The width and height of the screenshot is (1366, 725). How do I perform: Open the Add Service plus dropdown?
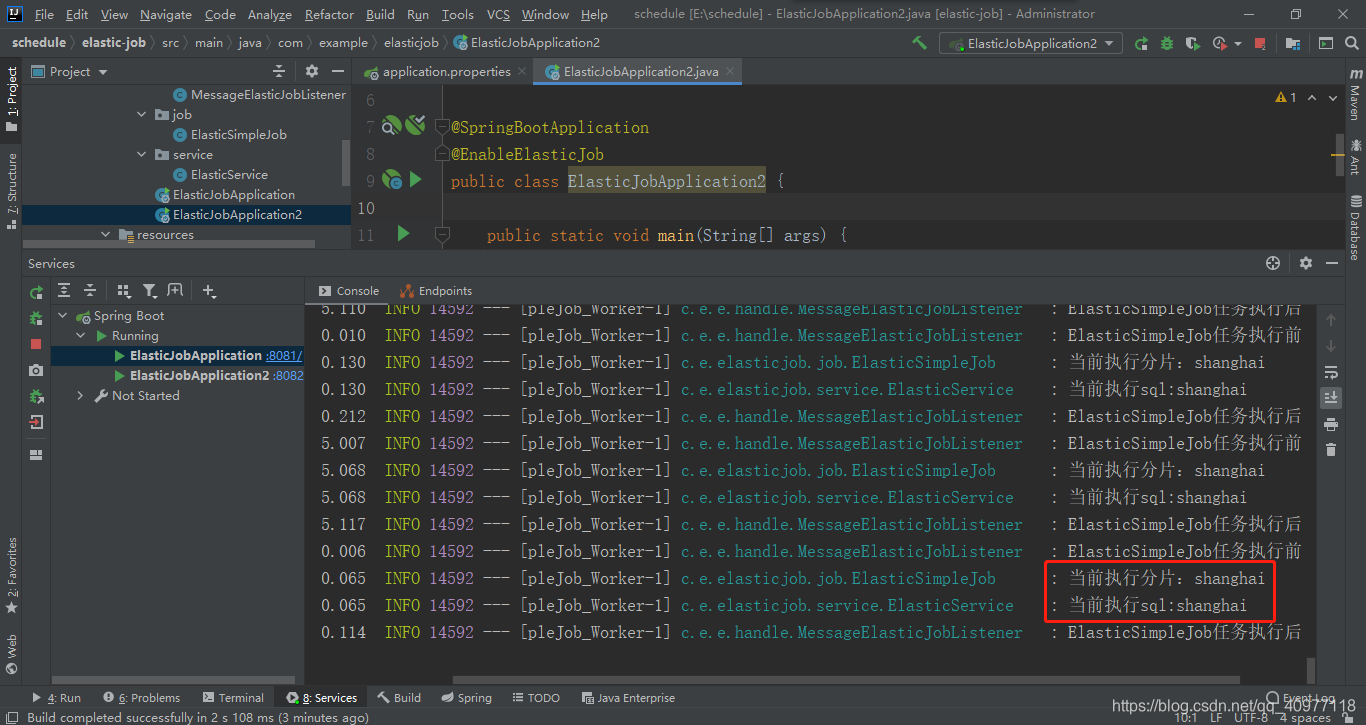tap(208, 291)
